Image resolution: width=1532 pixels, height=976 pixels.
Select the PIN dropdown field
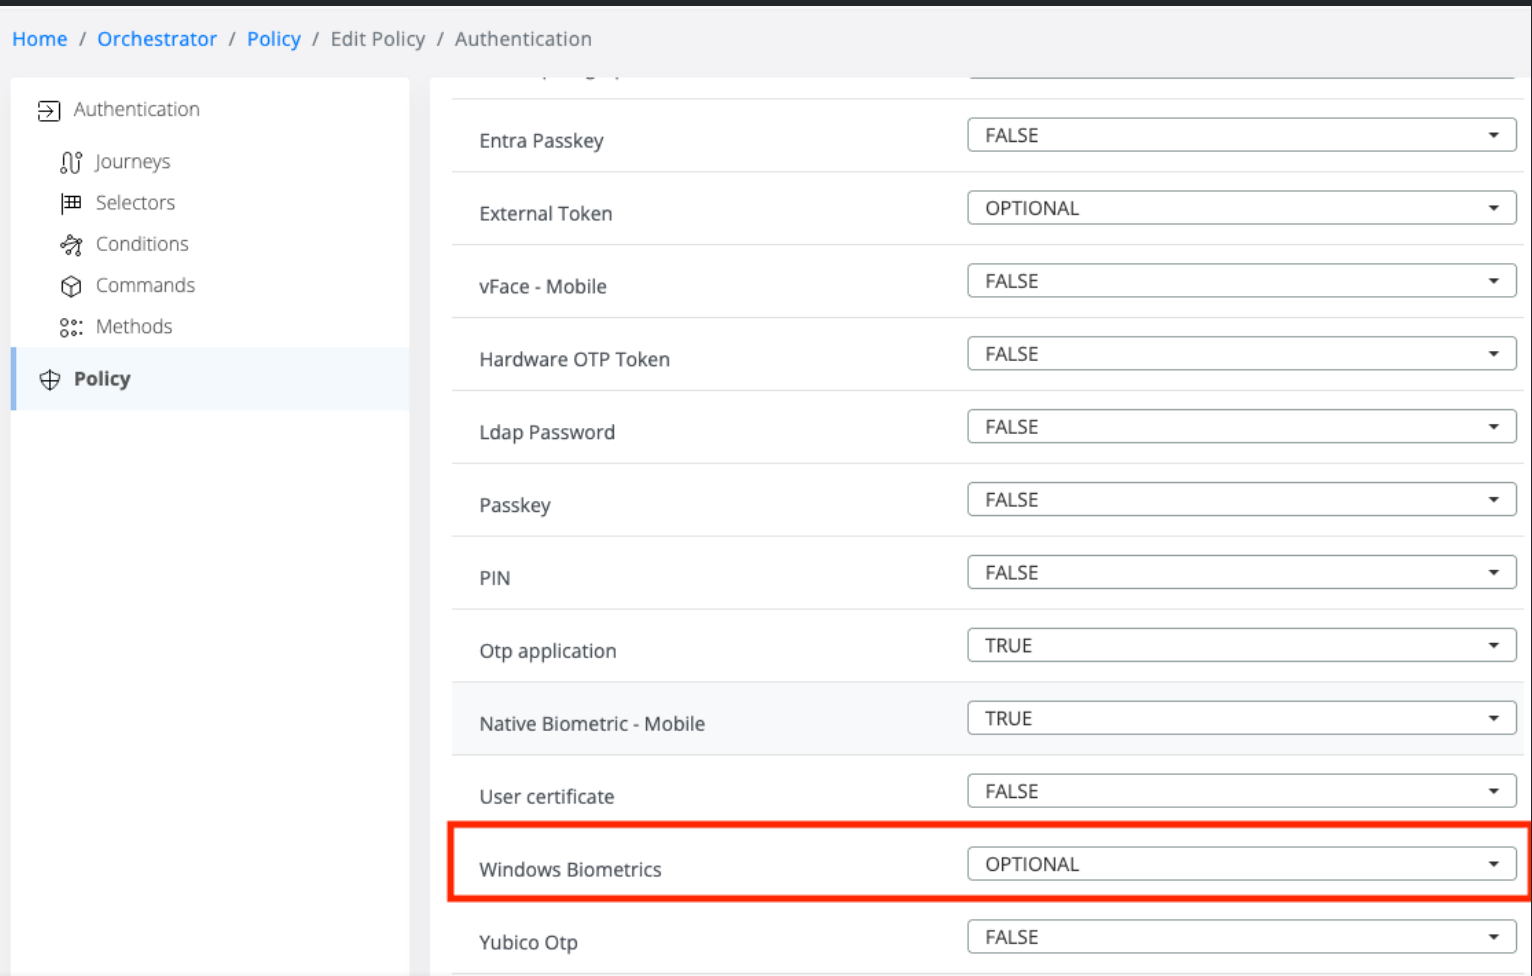point(1240,572)
